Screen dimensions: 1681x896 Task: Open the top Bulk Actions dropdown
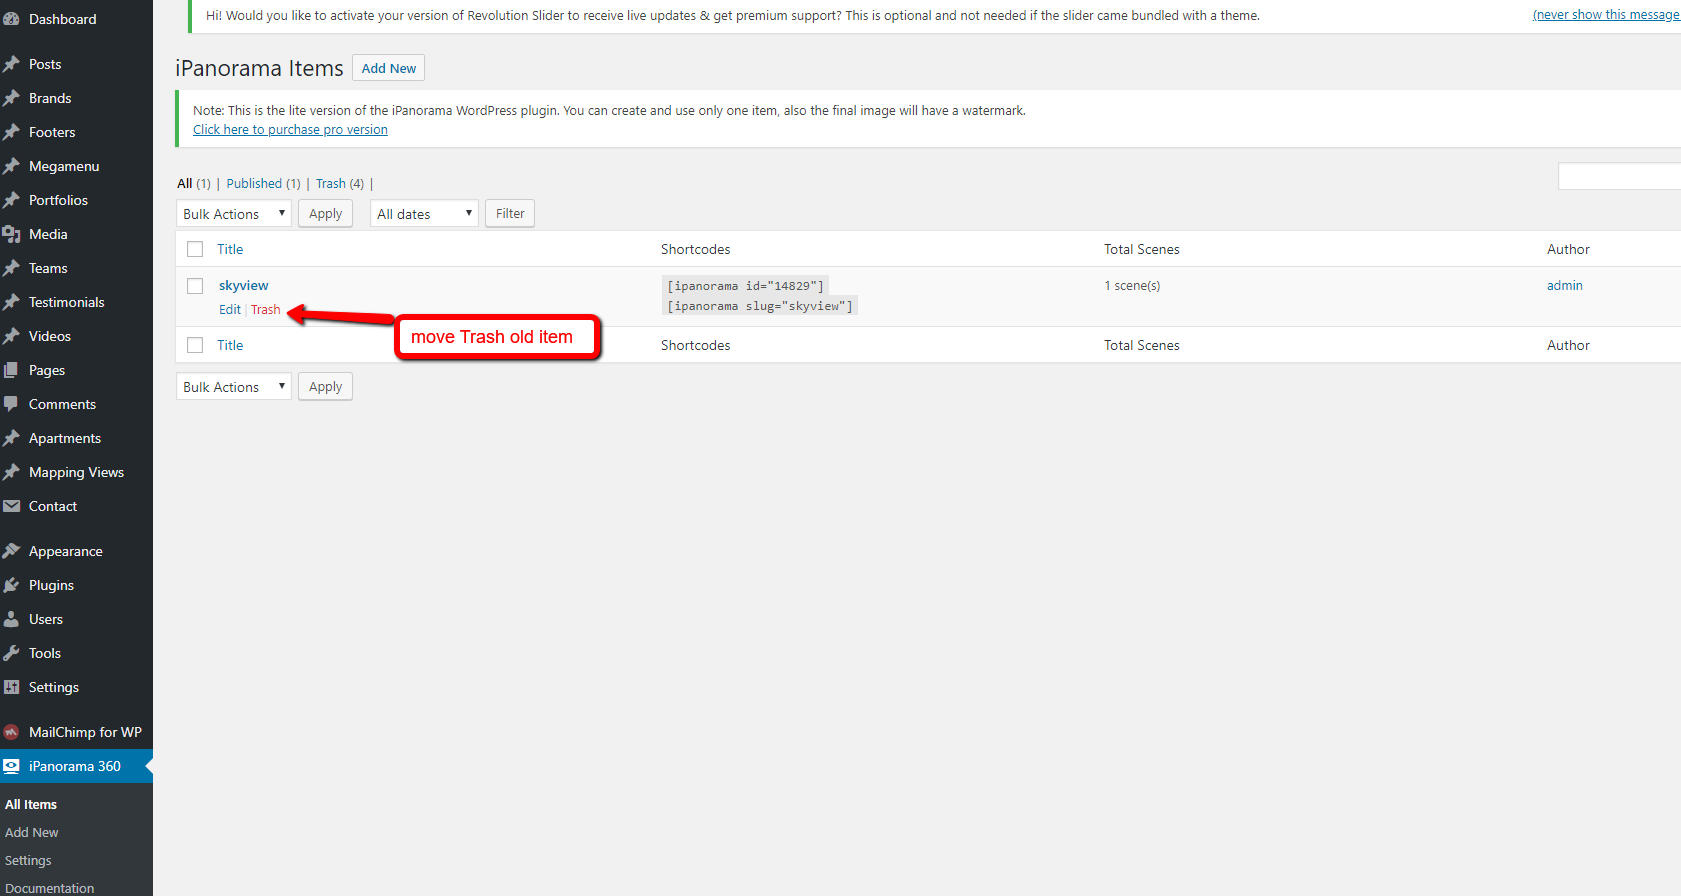[x=234, y=214]
